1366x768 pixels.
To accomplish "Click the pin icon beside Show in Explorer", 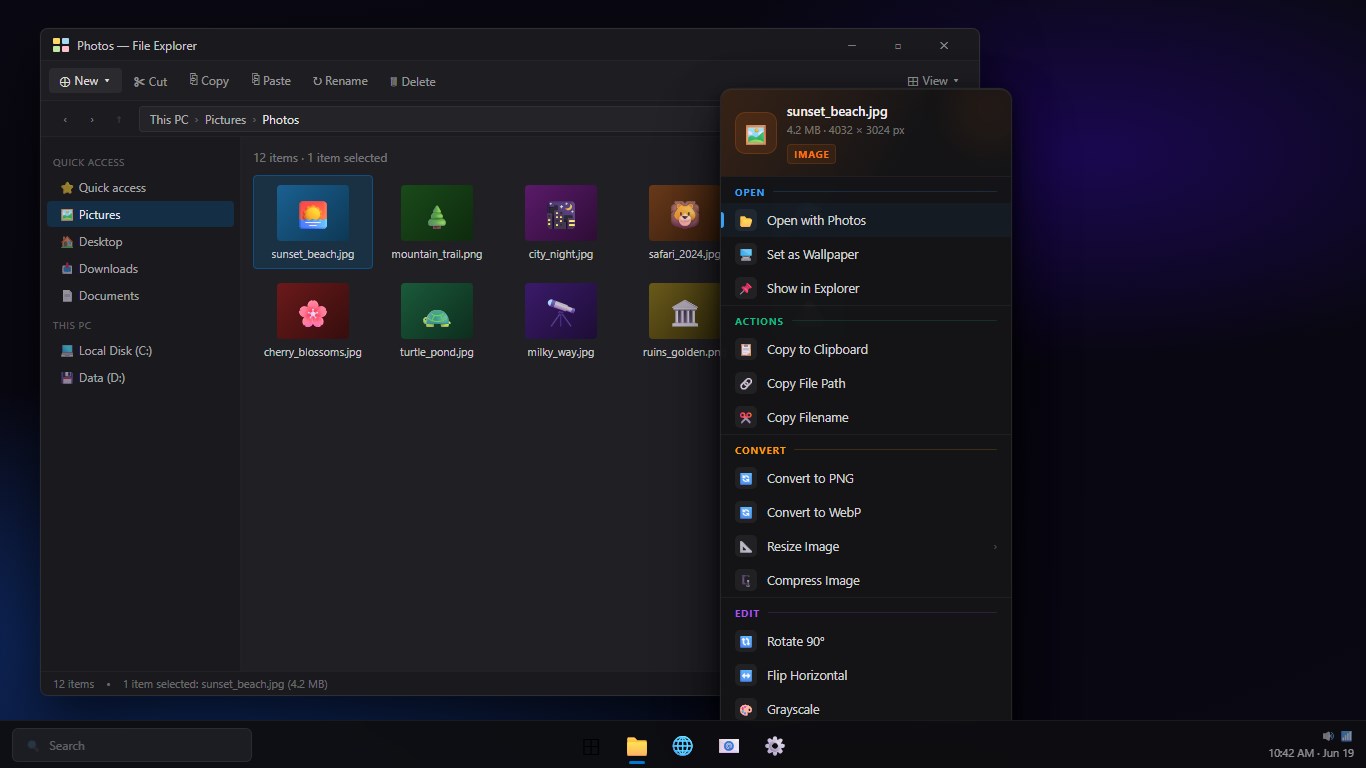I will click(746, 289).
